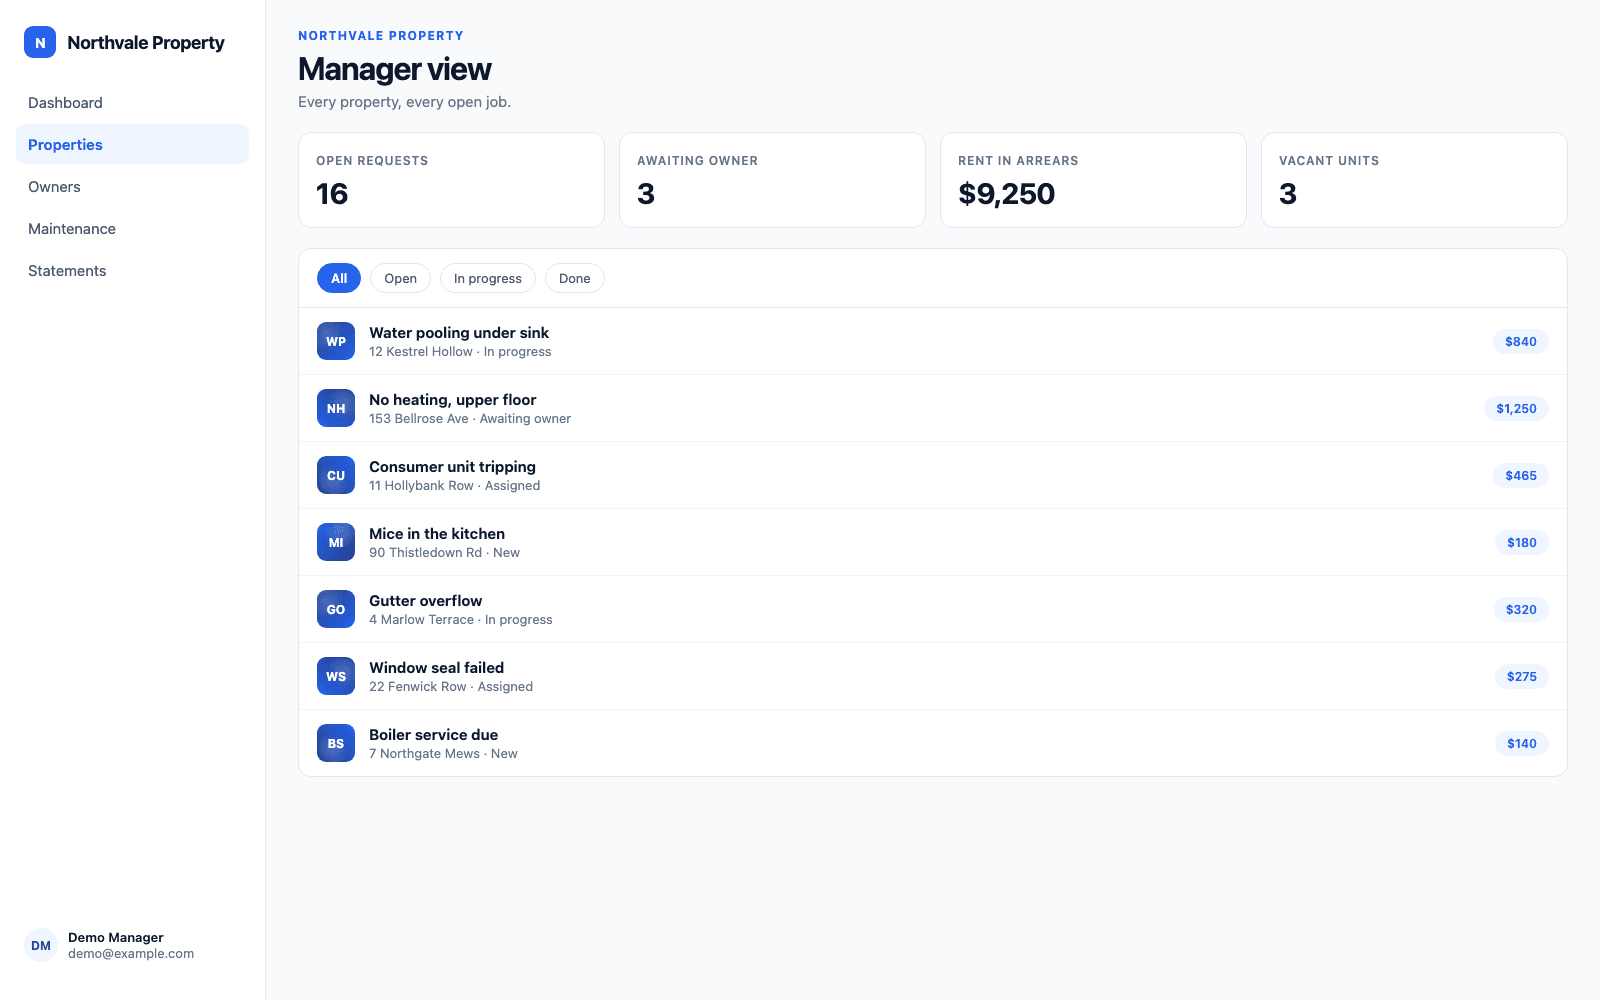Open Maintenance in the sidebar
The height and width of the screenshot is (1000, 1600).
[132, 229]
